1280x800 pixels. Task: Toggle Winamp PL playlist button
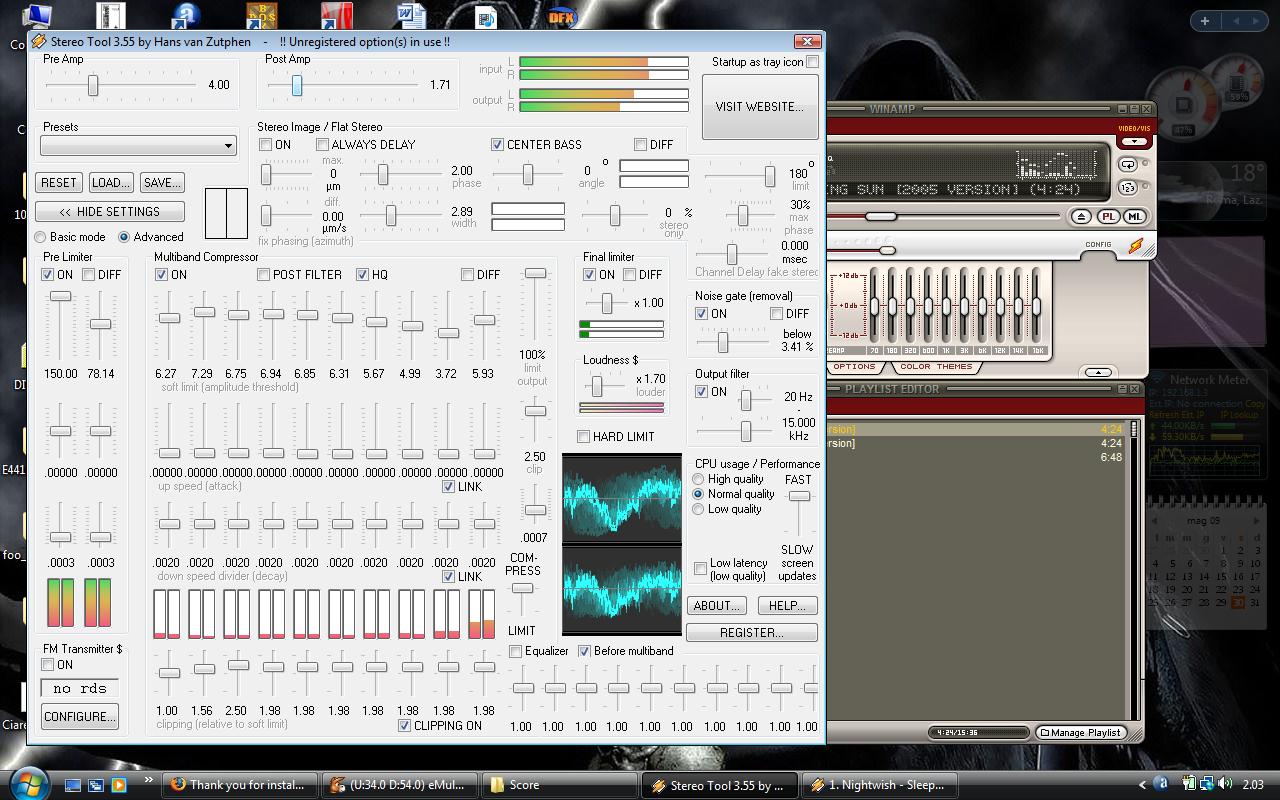pyautogui.click(x=1109, y=217)
